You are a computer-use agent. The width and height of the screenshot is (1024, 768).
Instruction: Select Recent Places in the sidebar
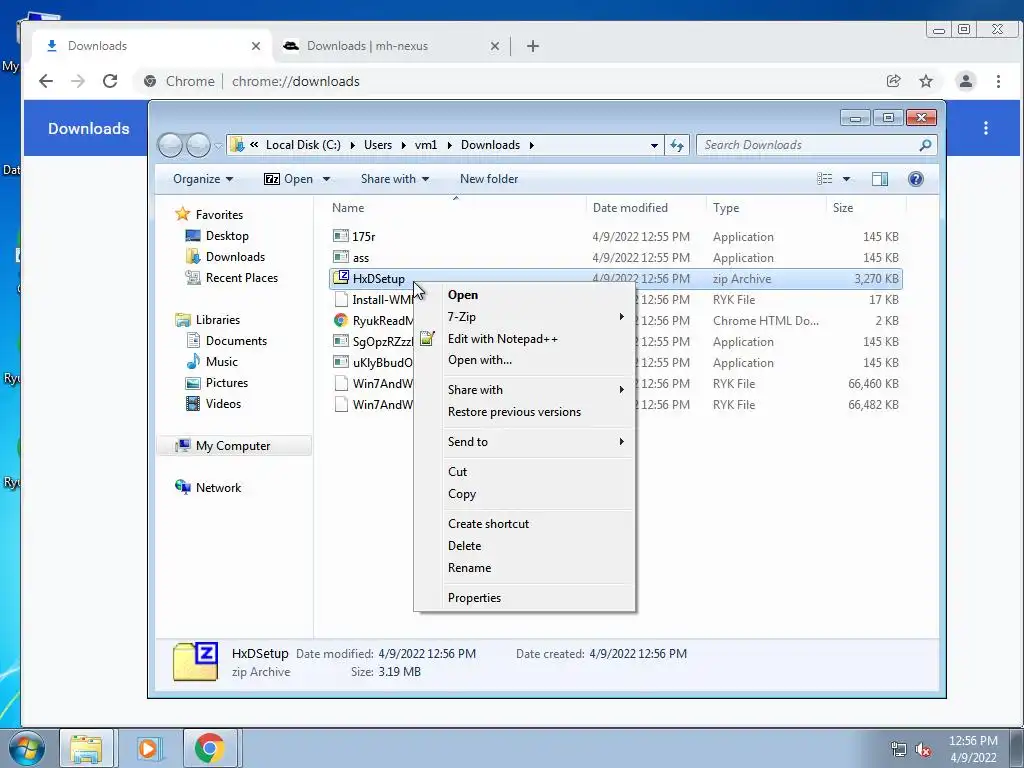coord(242,278)
